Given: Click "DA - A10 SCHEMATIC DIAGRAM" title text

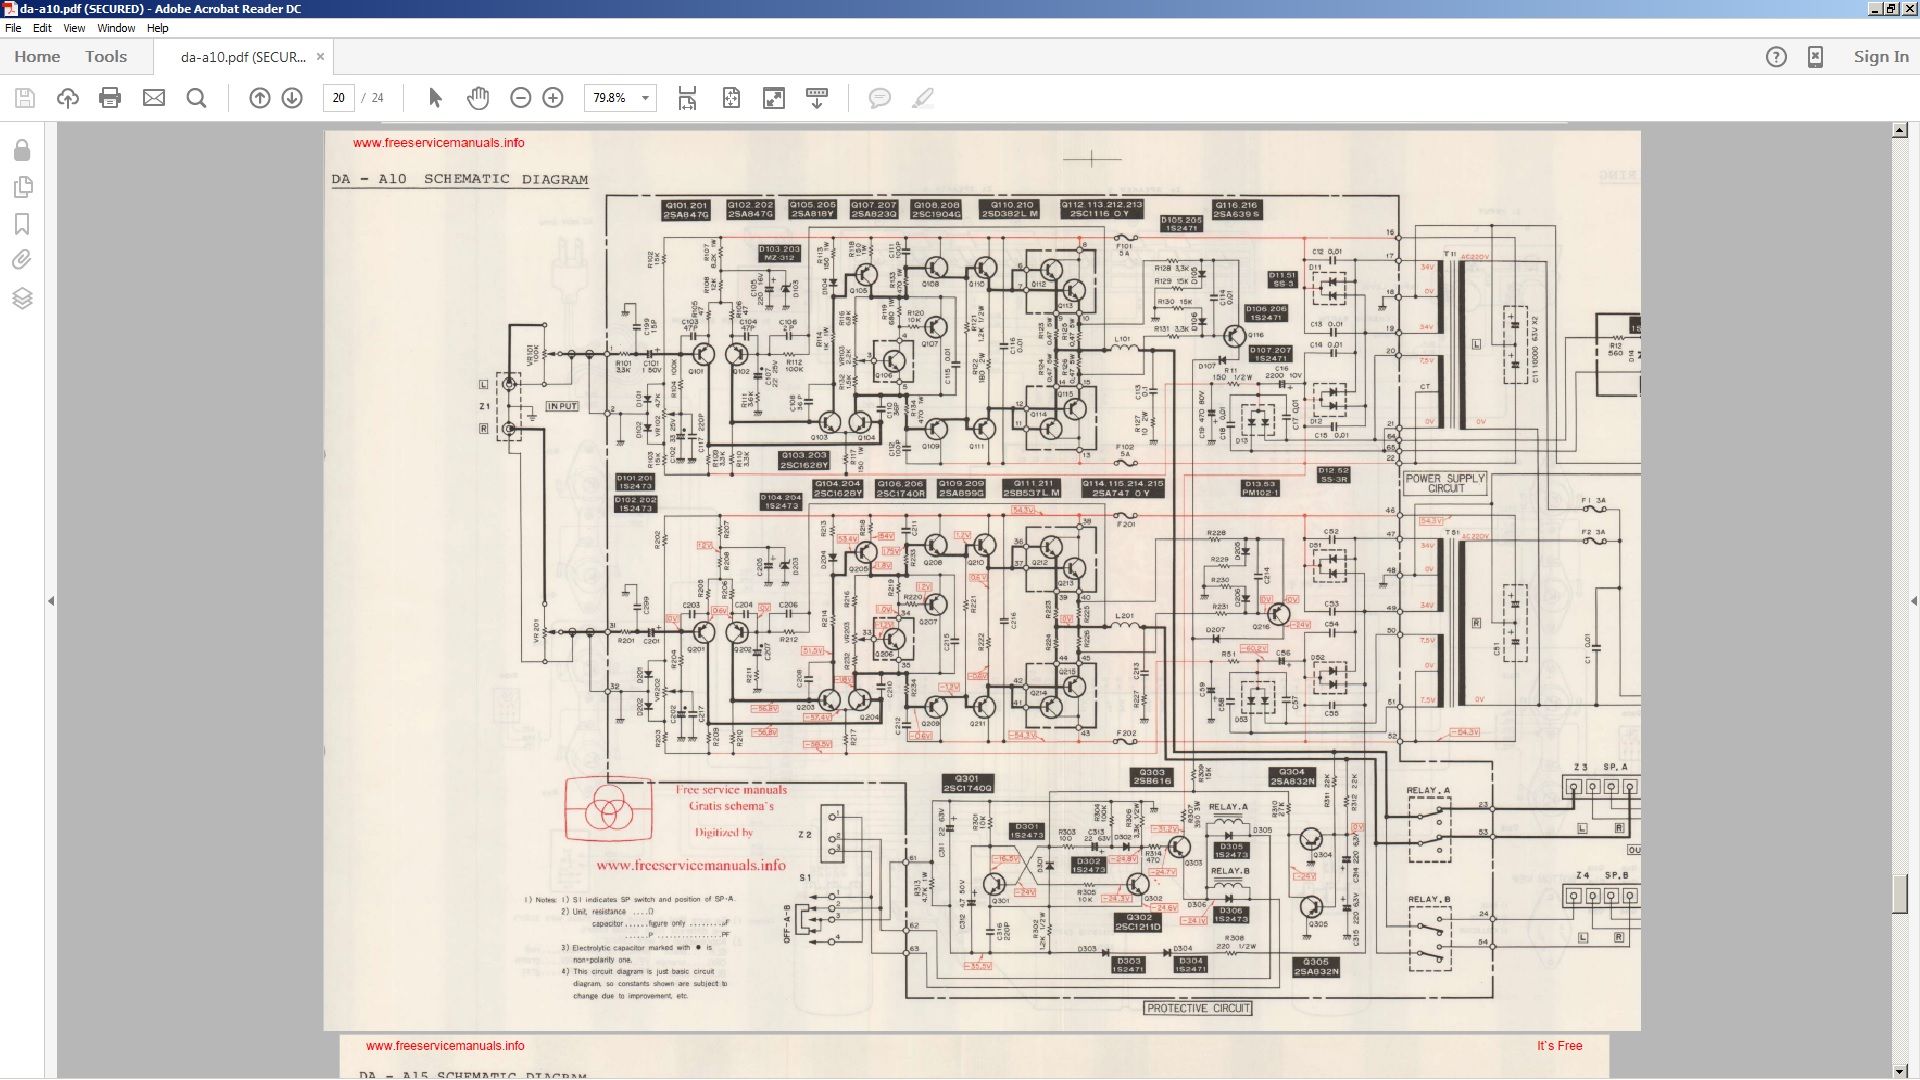Looking at the screenshot, I should [x=460, y=180].
